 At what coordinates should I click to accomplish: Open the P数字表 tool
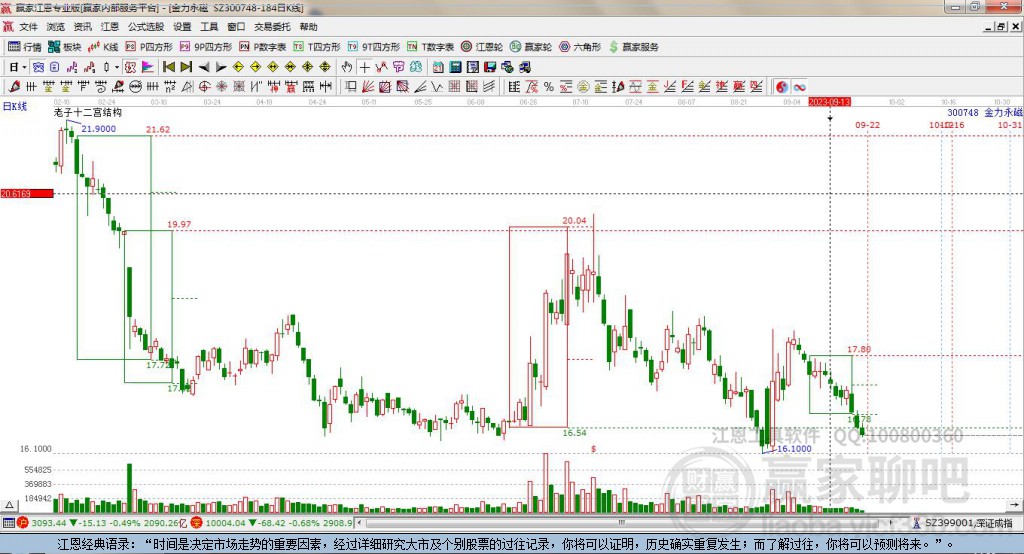pos(263,46)
